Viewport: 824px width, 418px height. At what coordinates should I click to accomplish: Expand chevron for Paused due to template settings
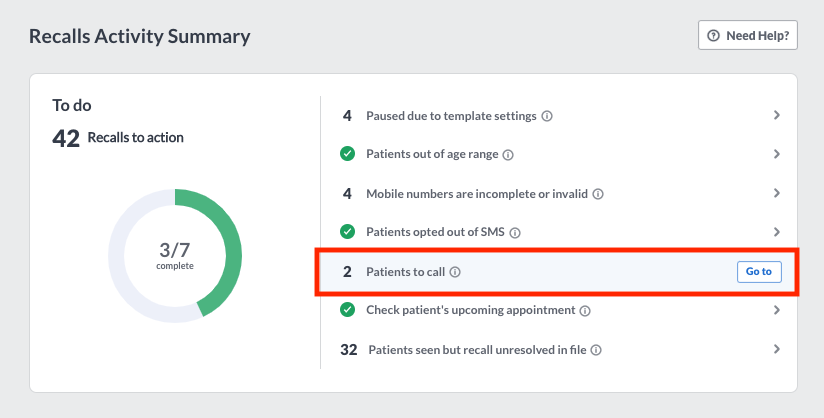coord(777,115)
